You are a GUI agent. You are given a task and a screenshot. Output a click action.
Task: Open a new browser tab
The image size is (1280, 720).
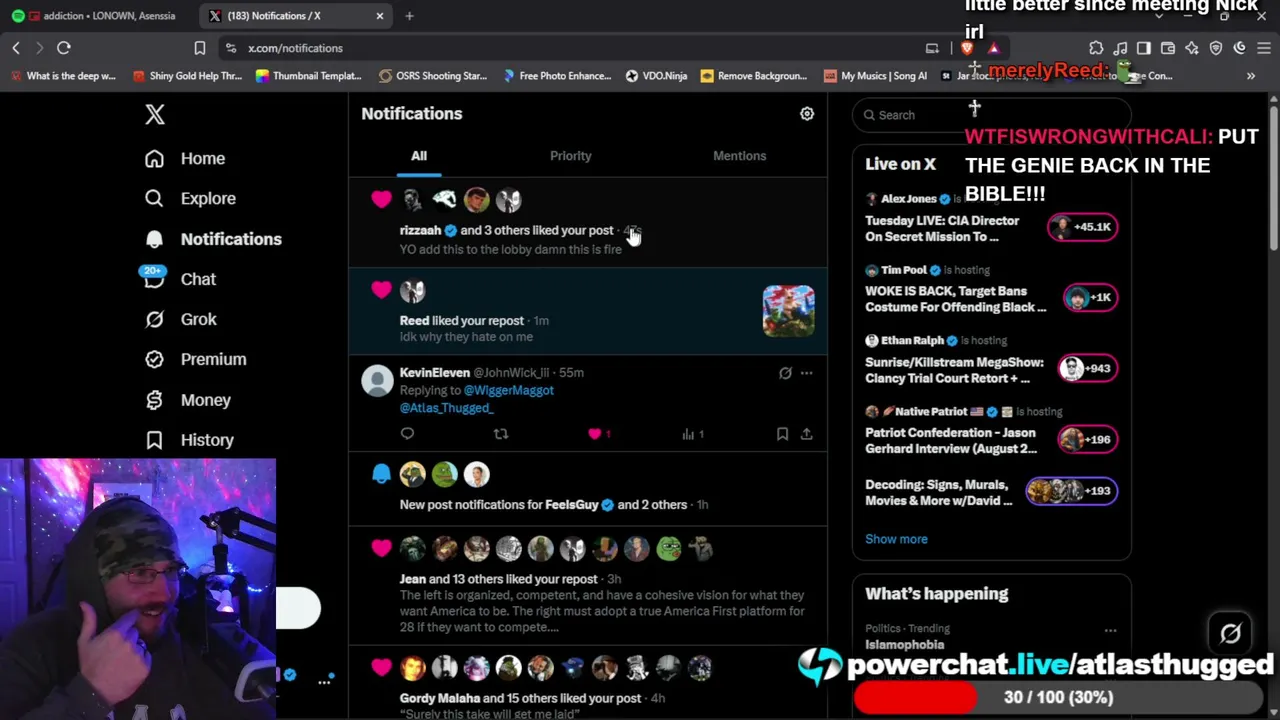click(409, 16)
